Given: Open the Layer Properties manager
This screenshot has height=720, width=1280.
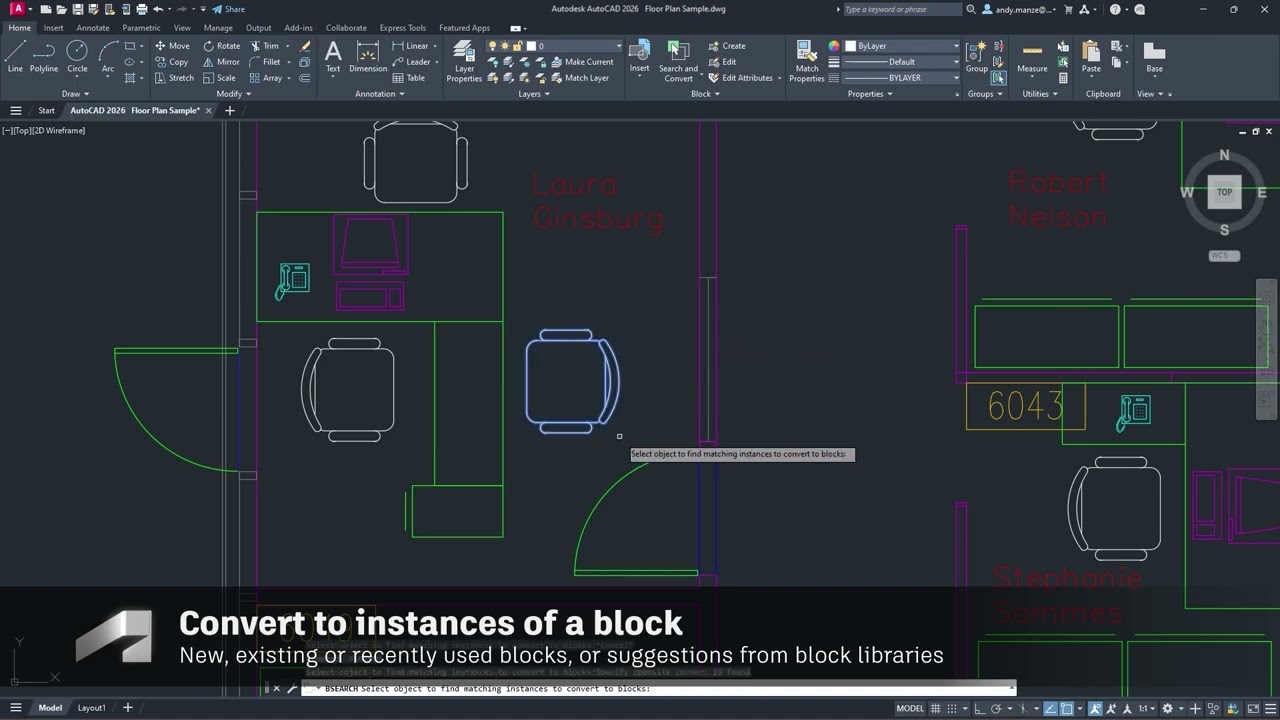Looking at the screenshot, I should pyautogui.click(x=464, y=61).
